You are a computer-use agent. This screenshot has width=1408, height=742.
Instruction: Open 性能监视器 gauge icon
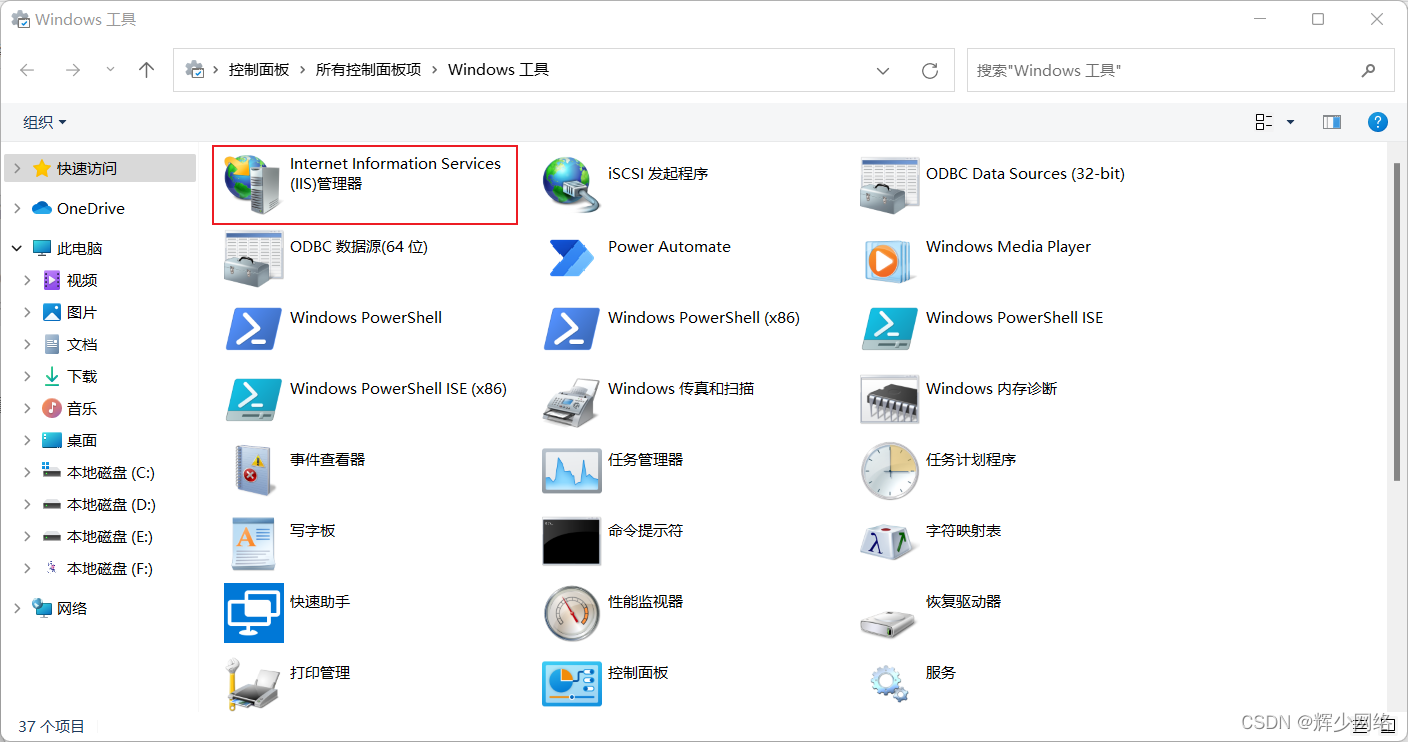pyautogui.click(x=572, y=613)
